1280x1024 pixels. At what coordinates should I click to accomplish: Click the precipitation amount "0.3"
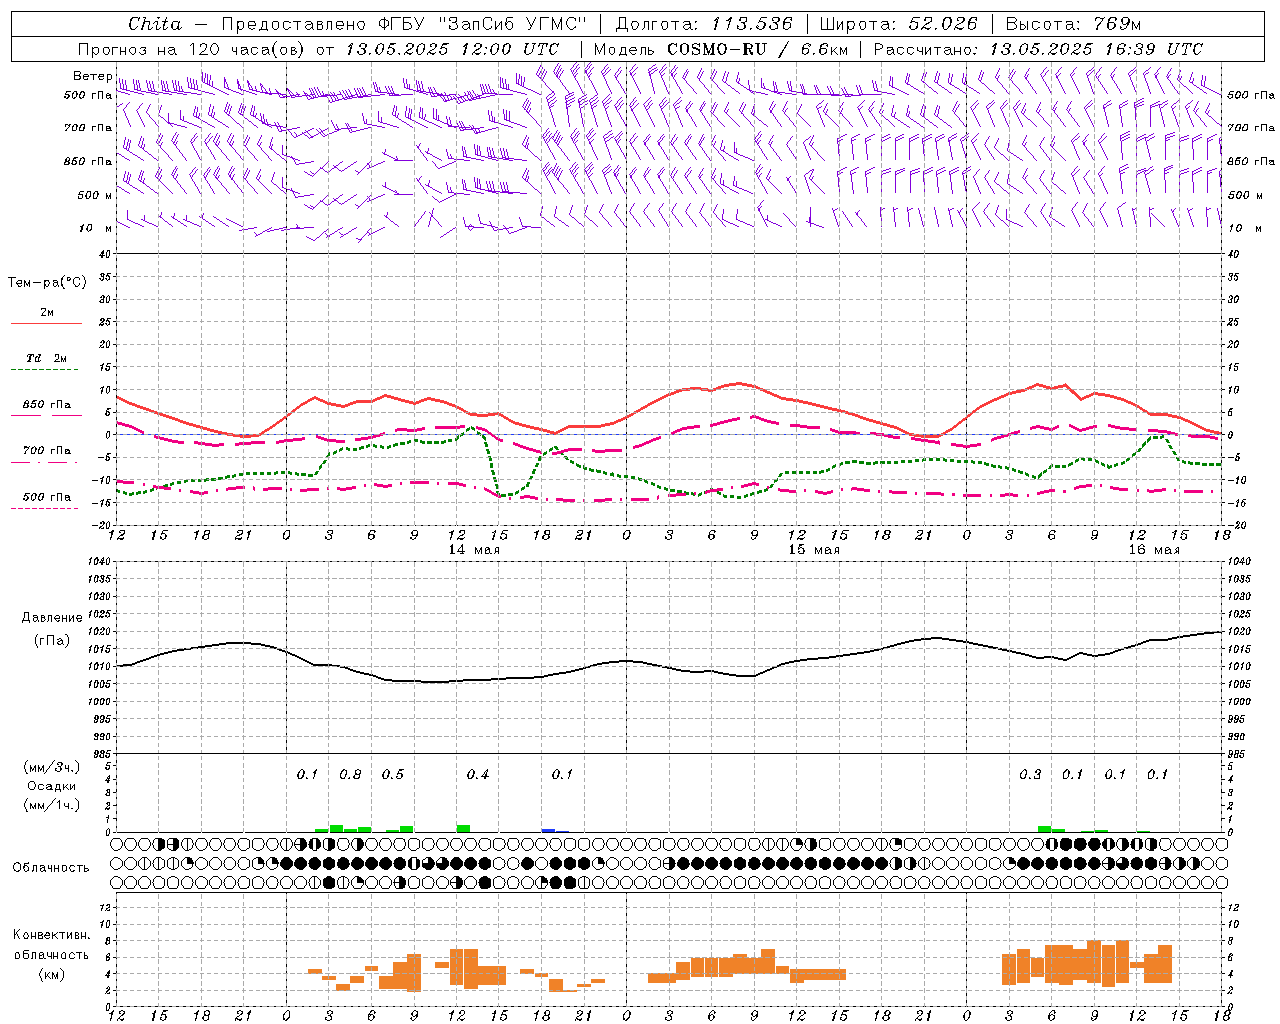point(1030,775)
